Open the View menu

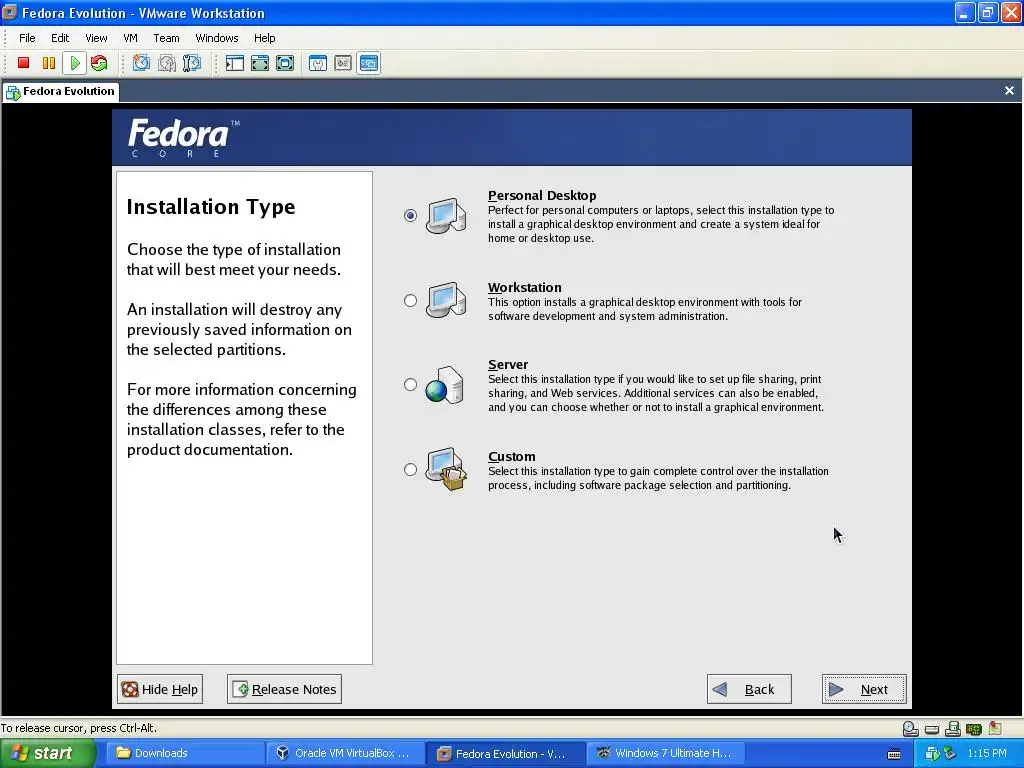coord(96,38)
